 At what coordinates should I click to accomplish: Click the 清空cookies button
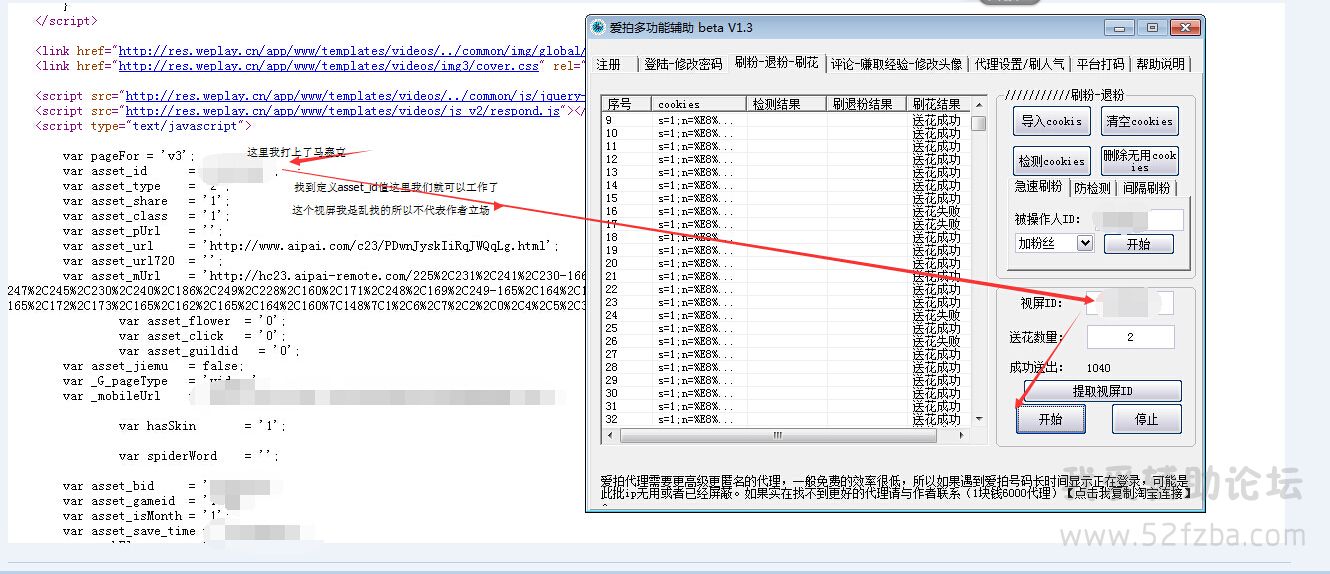[1138, 122]
